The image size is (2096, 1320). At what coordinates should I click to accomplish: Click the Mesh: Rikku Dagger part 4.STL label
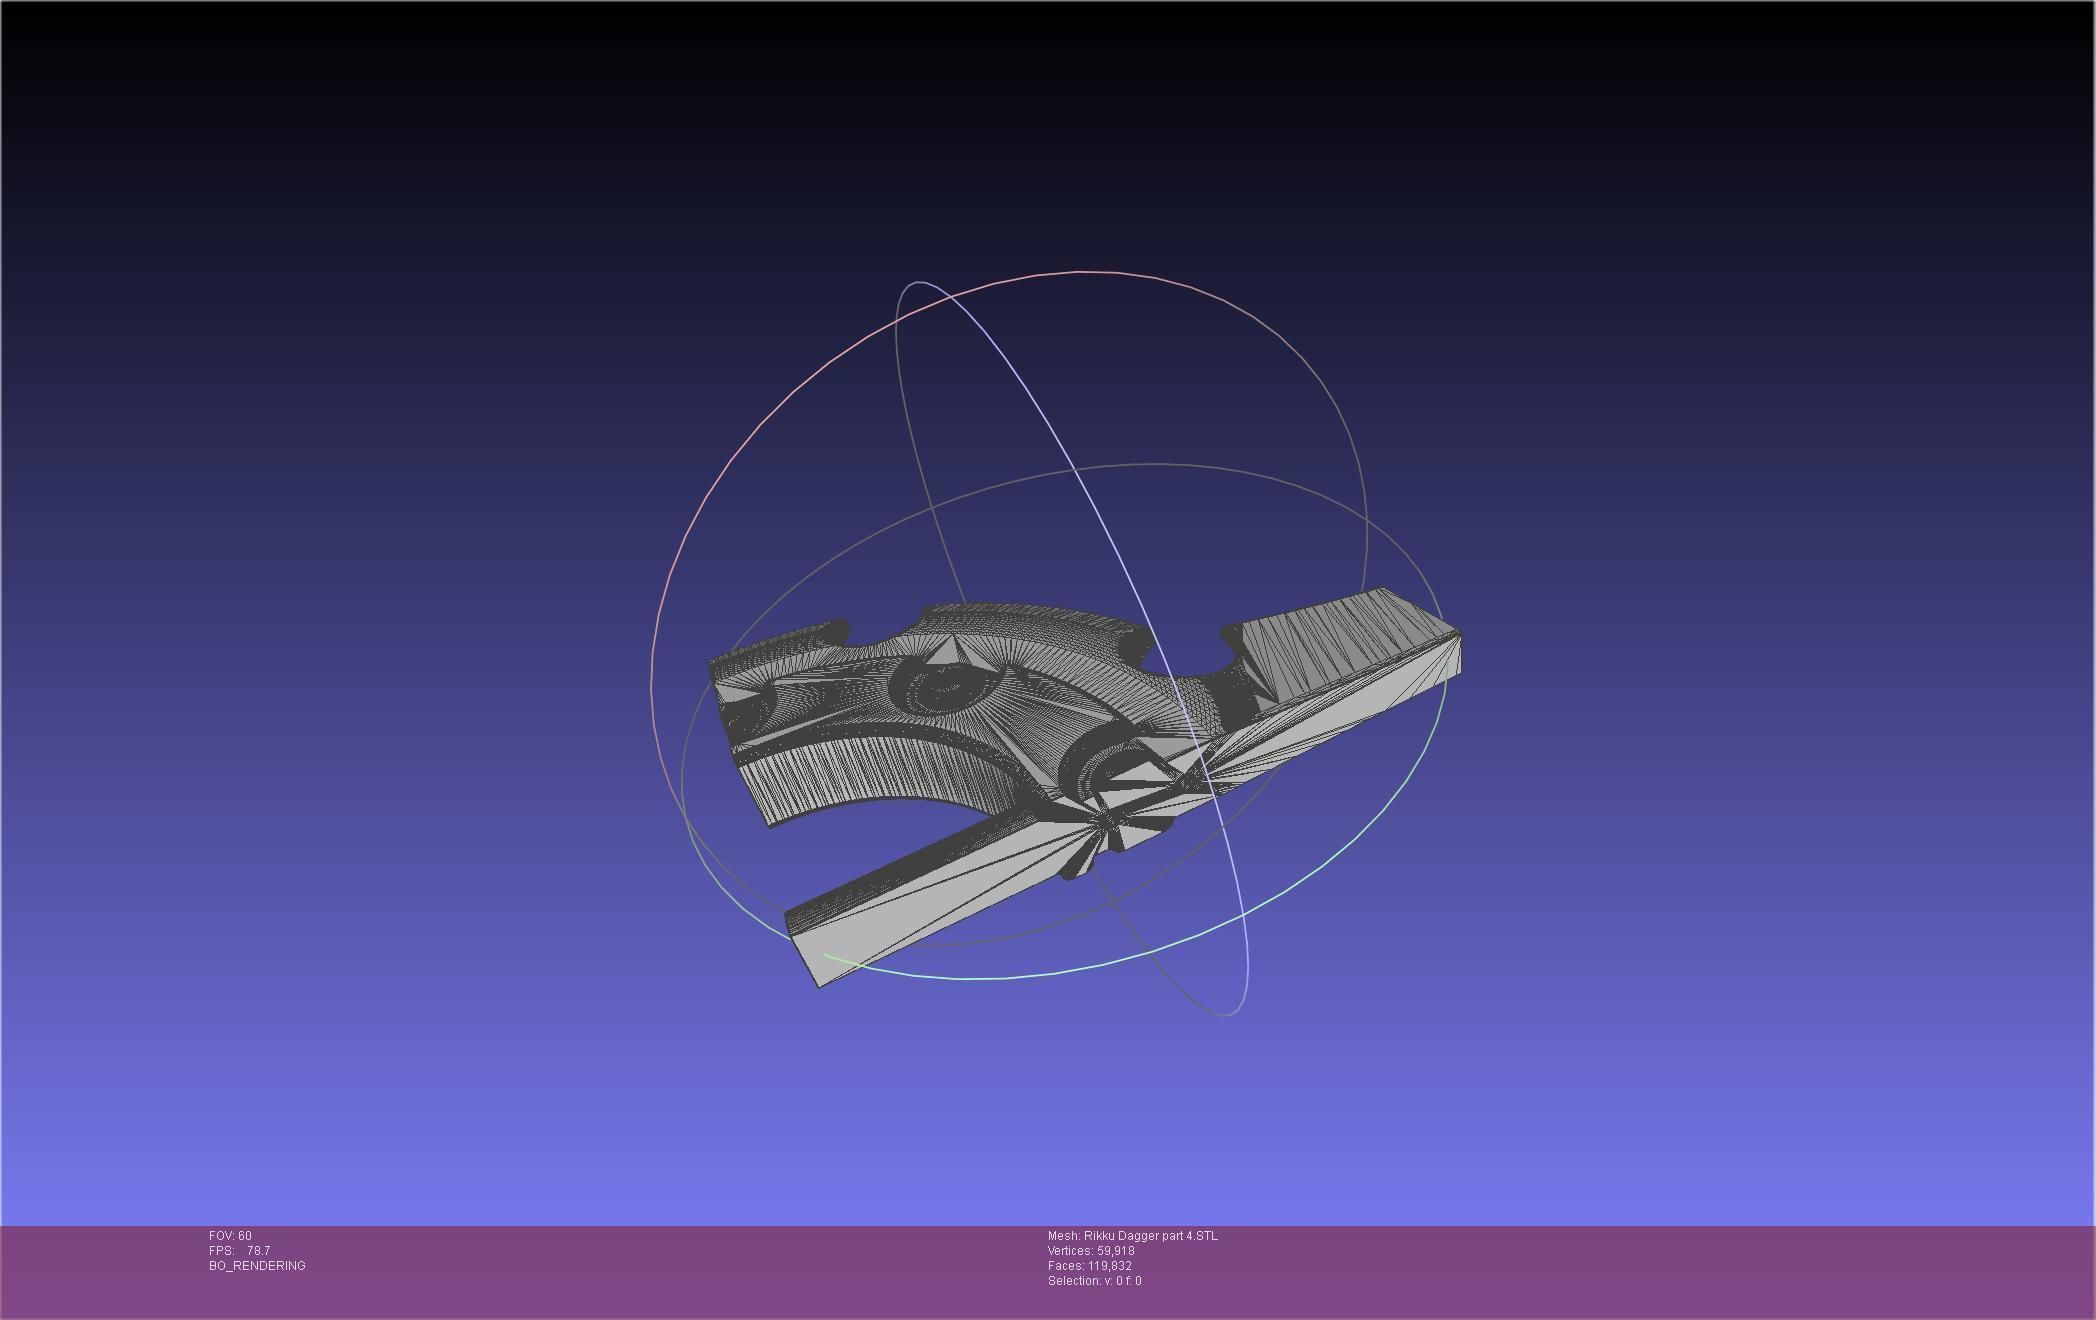(1133, 1236)
